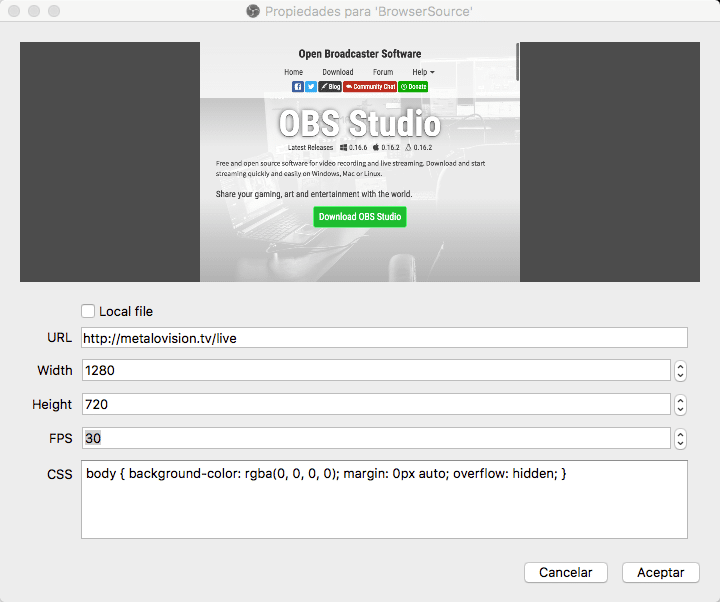Viewport: 720px width, 602px height.
Task: Click the Latest Releases text in preview
Action: 310,147
